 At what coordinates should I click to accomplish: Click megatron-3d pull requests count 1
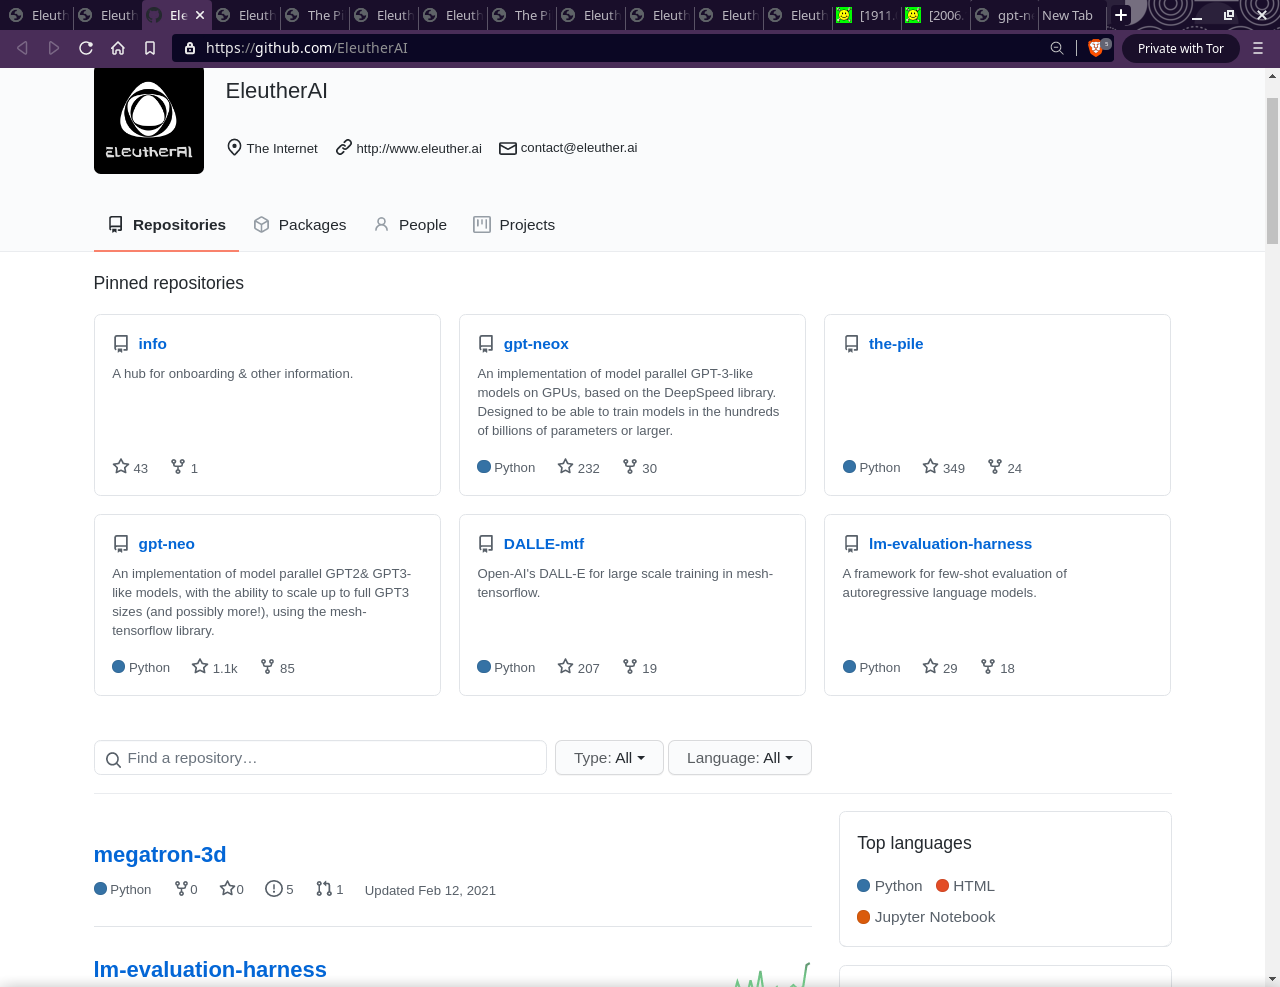click(330, 889)
